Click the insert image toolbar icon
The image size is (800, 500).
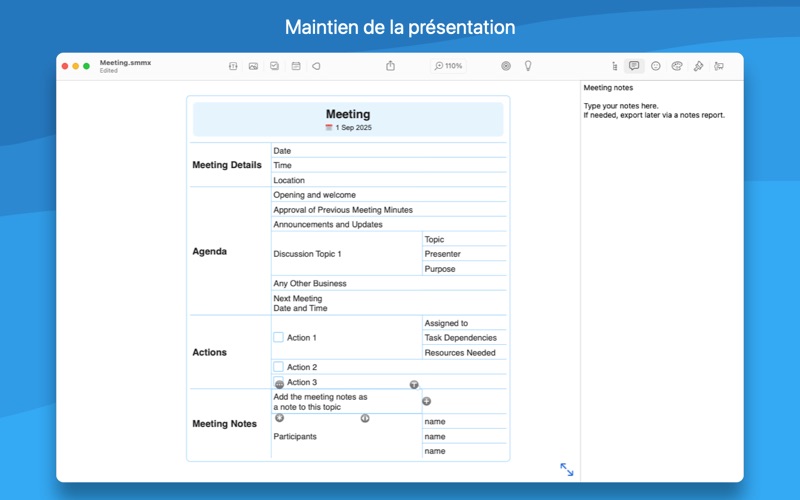pos(253,66)
